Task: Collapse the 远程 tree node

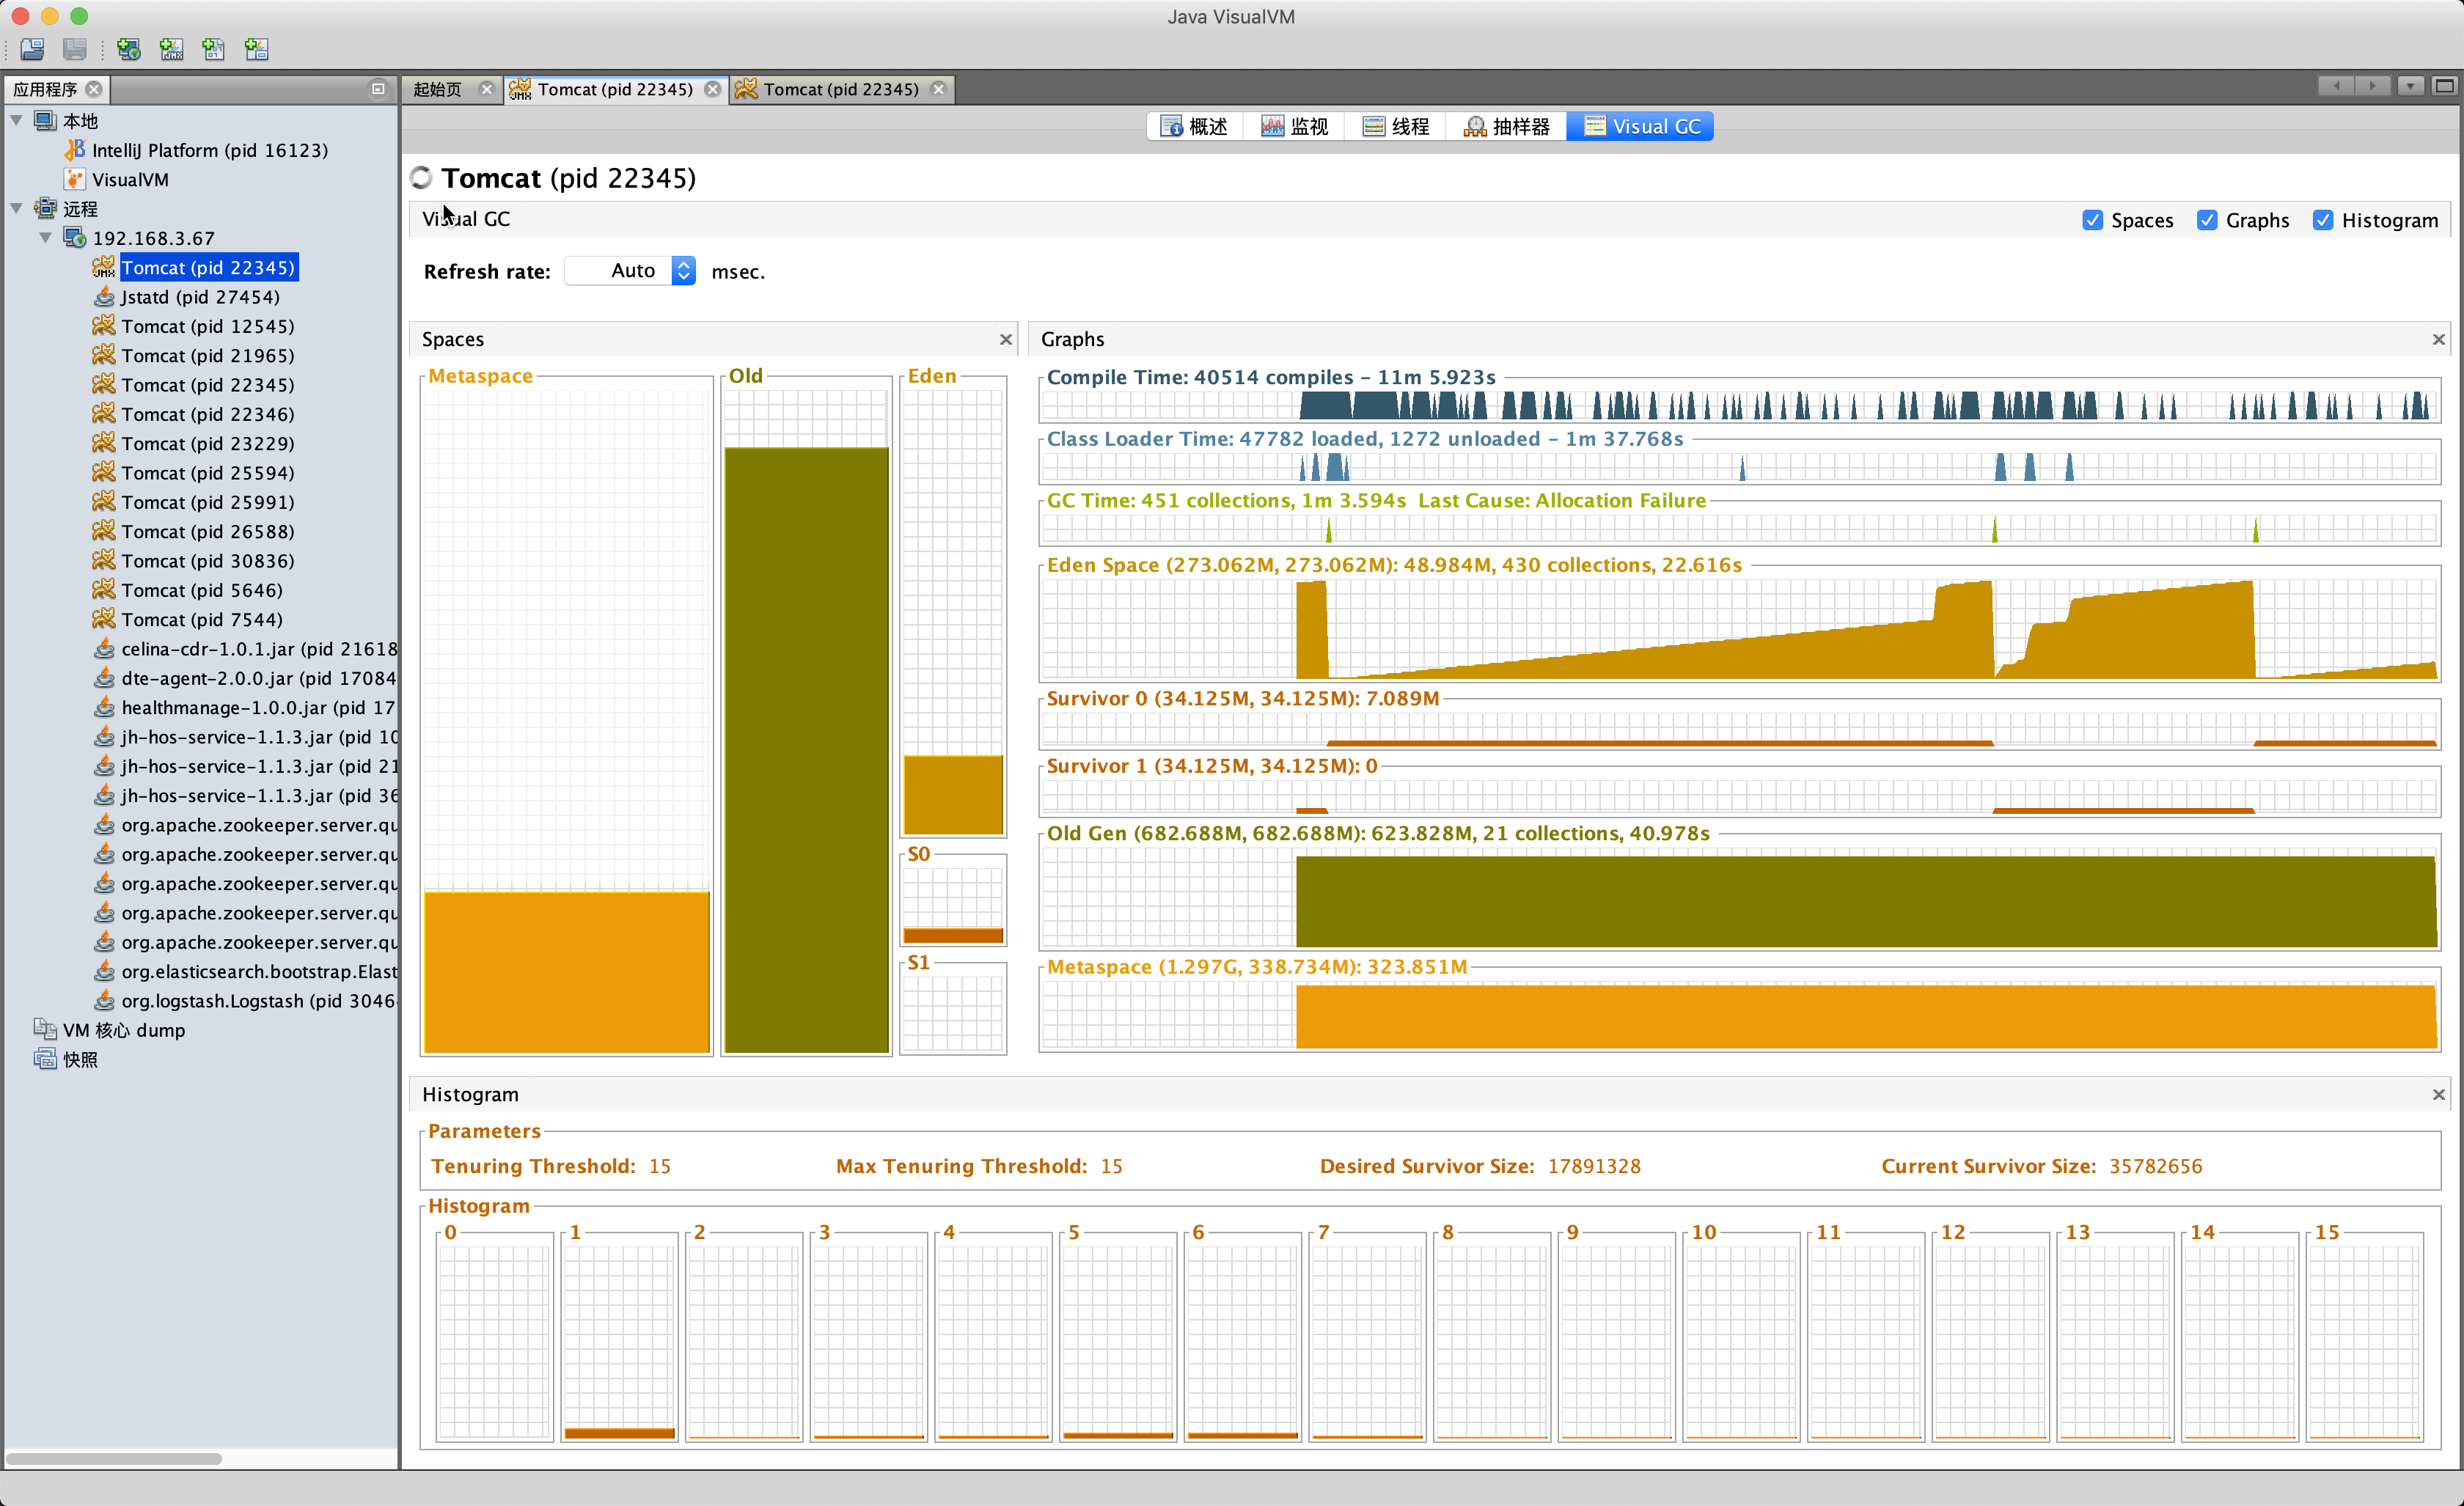Action: [17, 208]
